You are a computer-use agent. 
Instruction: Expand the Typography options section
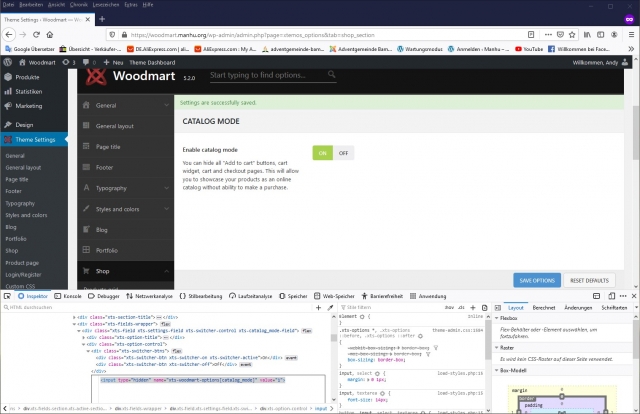point(125,188)
